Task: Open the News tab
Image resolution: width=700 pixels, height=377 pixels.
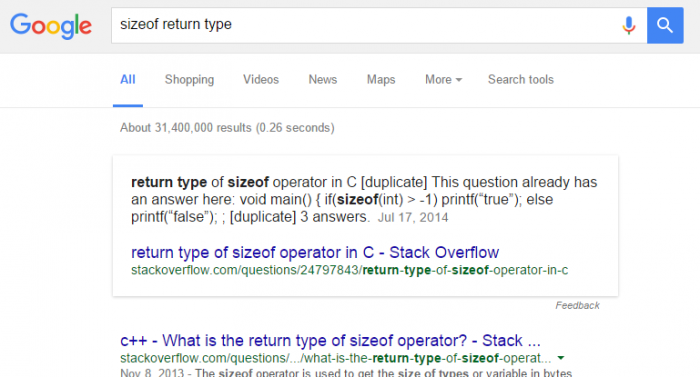Action: click(x=323, y=80)
